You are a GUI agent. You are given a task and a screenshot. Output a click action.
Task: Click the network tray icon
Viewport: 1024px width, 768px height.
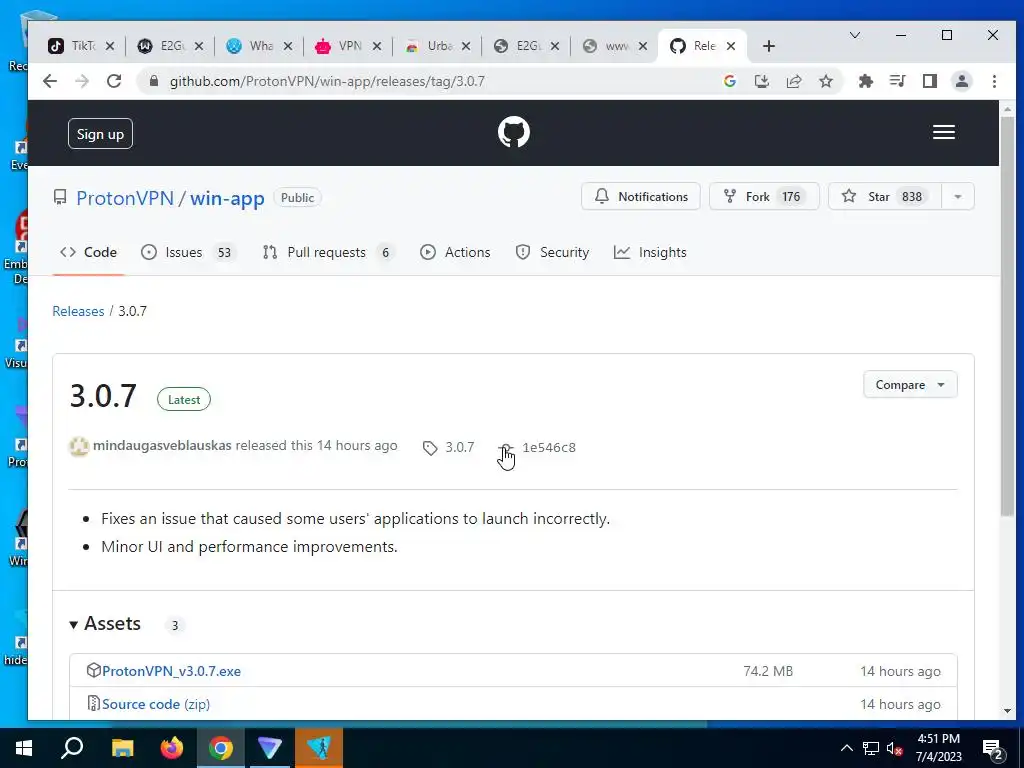tap(871, 748)
